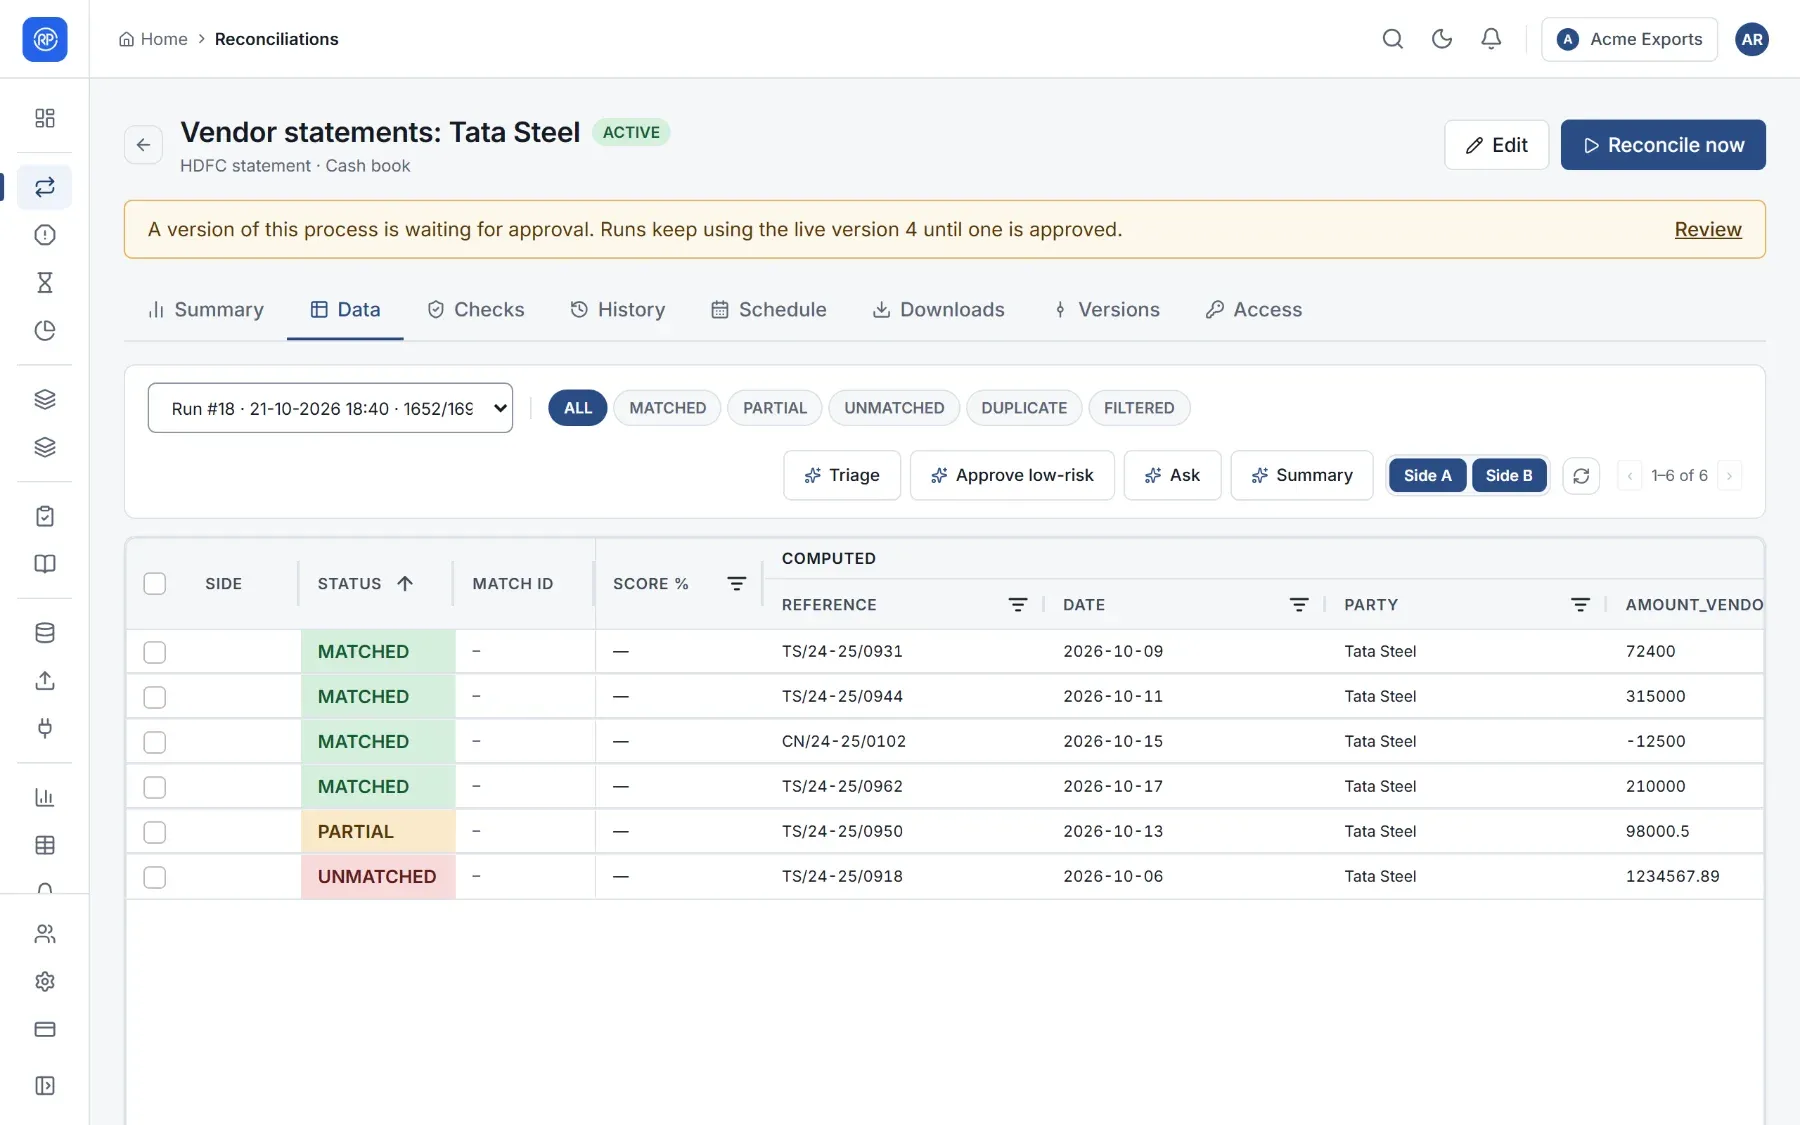Screen dimensions: 1800x1125
Task: Open notifications bell
Action: [1491, 39]
